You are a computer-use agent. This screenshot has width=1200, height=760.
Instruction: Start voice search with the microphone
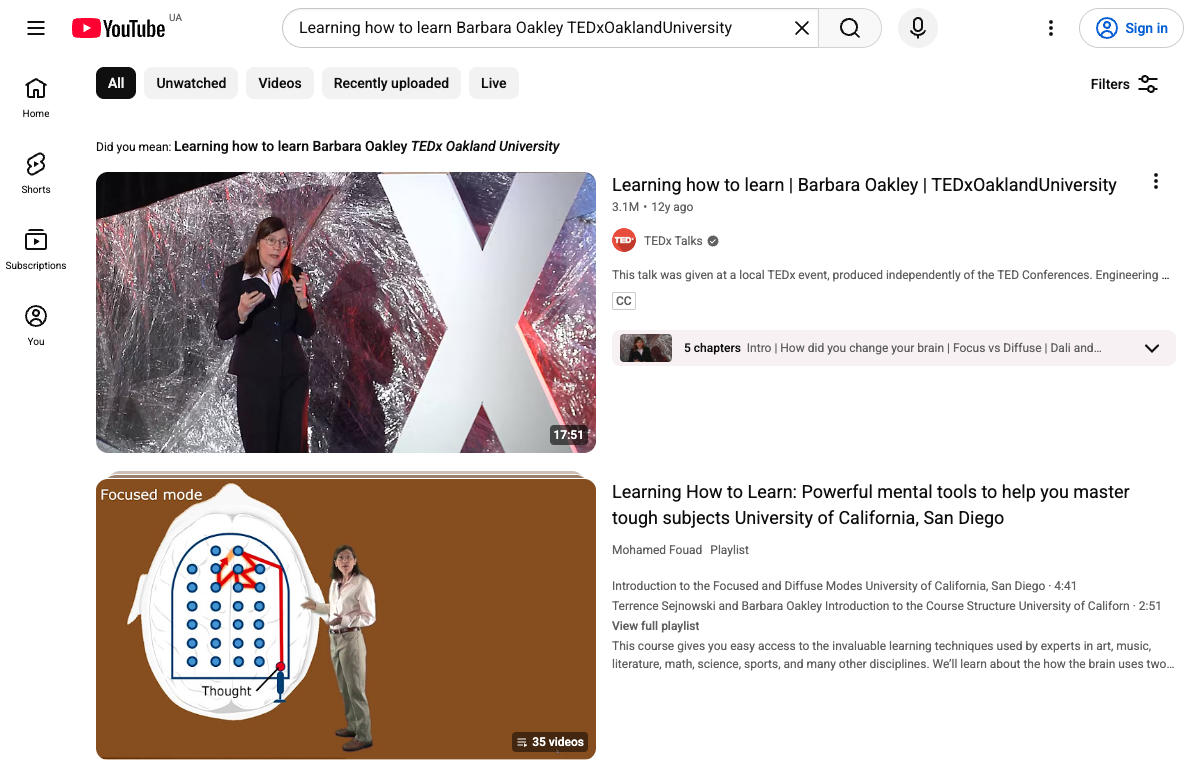(918, 28)
